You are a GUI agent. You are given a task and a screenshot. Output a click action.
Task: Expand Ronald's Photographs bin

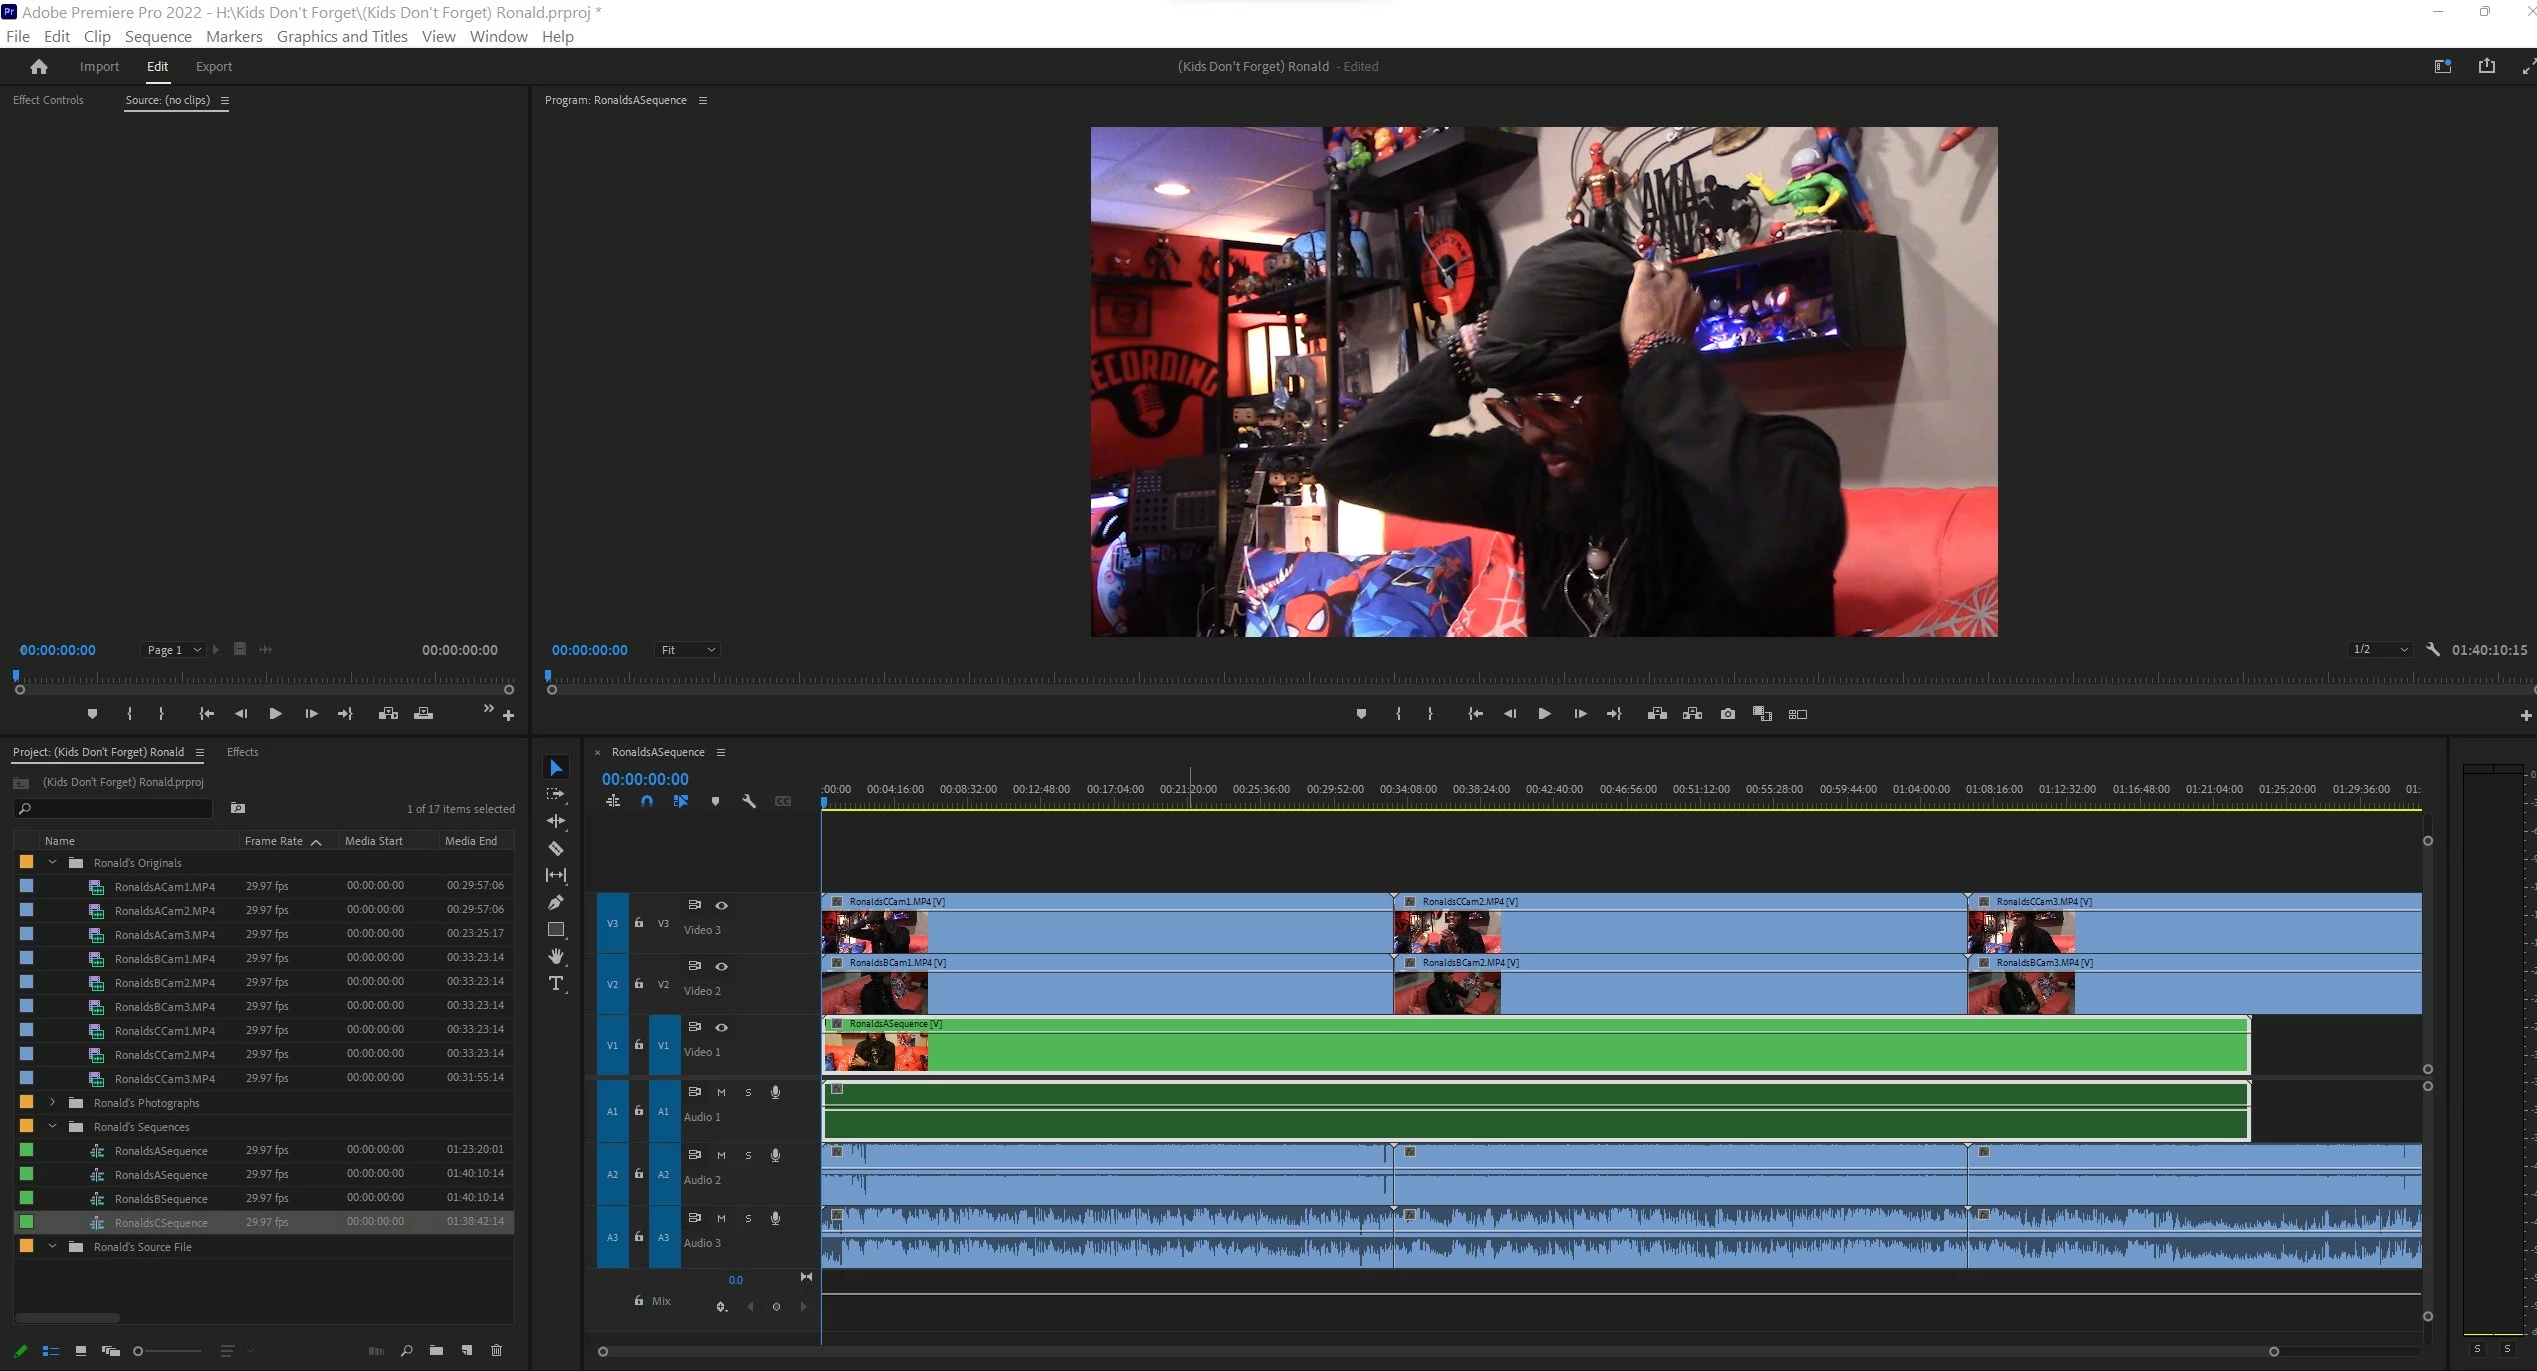[x=52, y=1102]
